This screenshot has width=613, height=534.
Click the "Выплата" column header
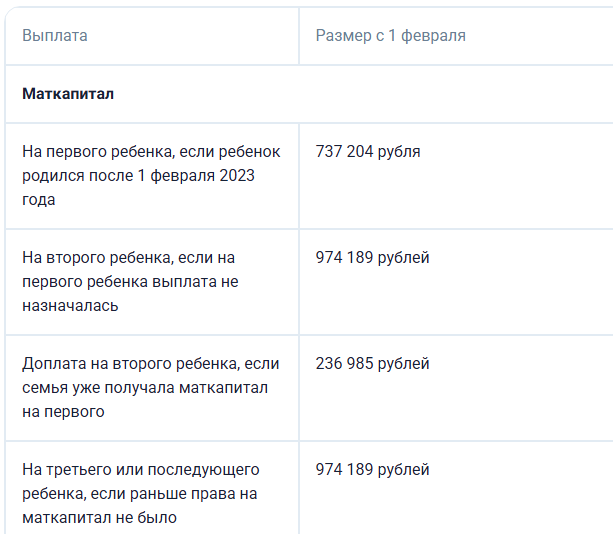pos(55,36)
